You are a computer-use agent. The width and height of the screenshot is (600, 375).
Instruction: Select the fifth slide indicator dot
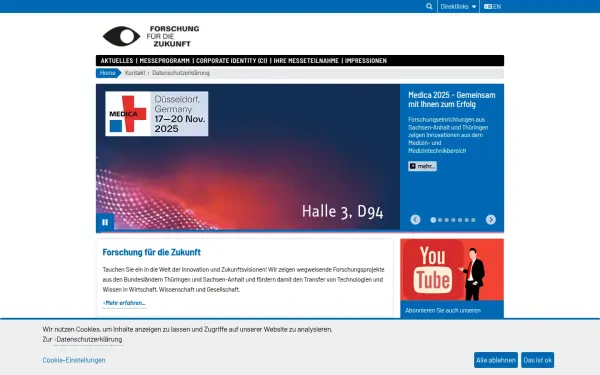(x=460, y=220)
